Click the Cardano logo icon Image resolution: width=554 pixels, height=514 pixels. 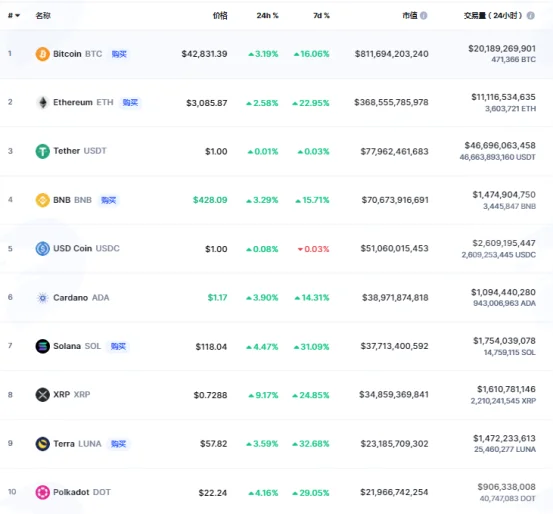[42, 298]
